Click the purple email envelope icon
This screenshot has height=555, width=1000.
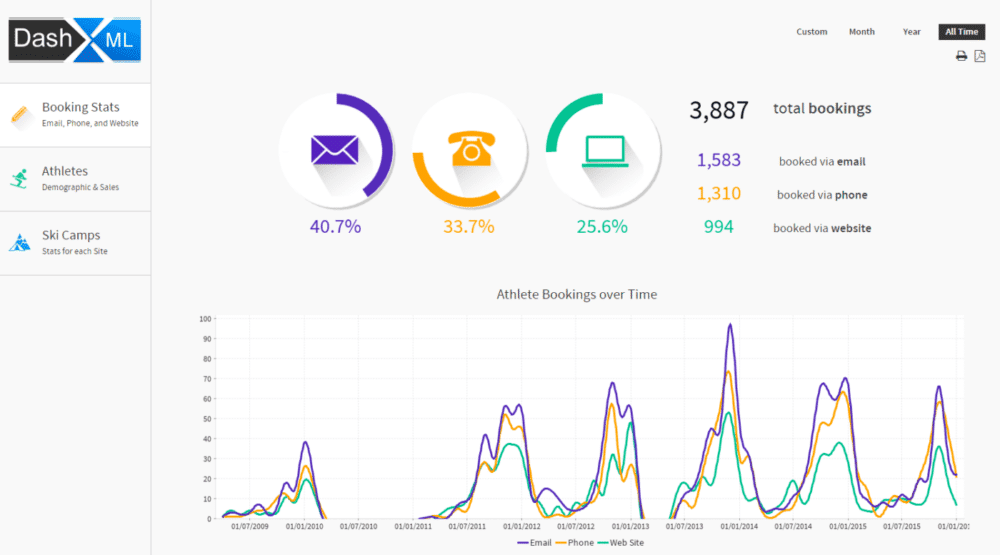334,150
